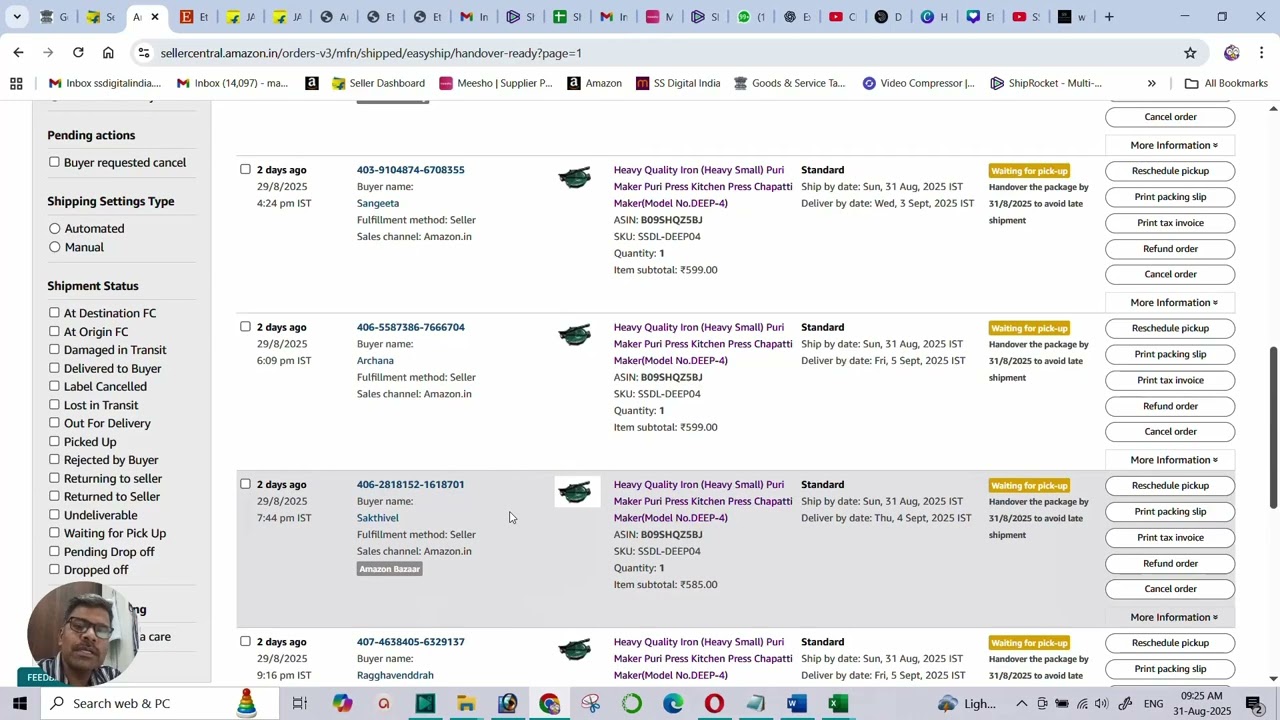
Task: Tick checkbox for order 406-2818152-1618701
Action: [245, 484]
